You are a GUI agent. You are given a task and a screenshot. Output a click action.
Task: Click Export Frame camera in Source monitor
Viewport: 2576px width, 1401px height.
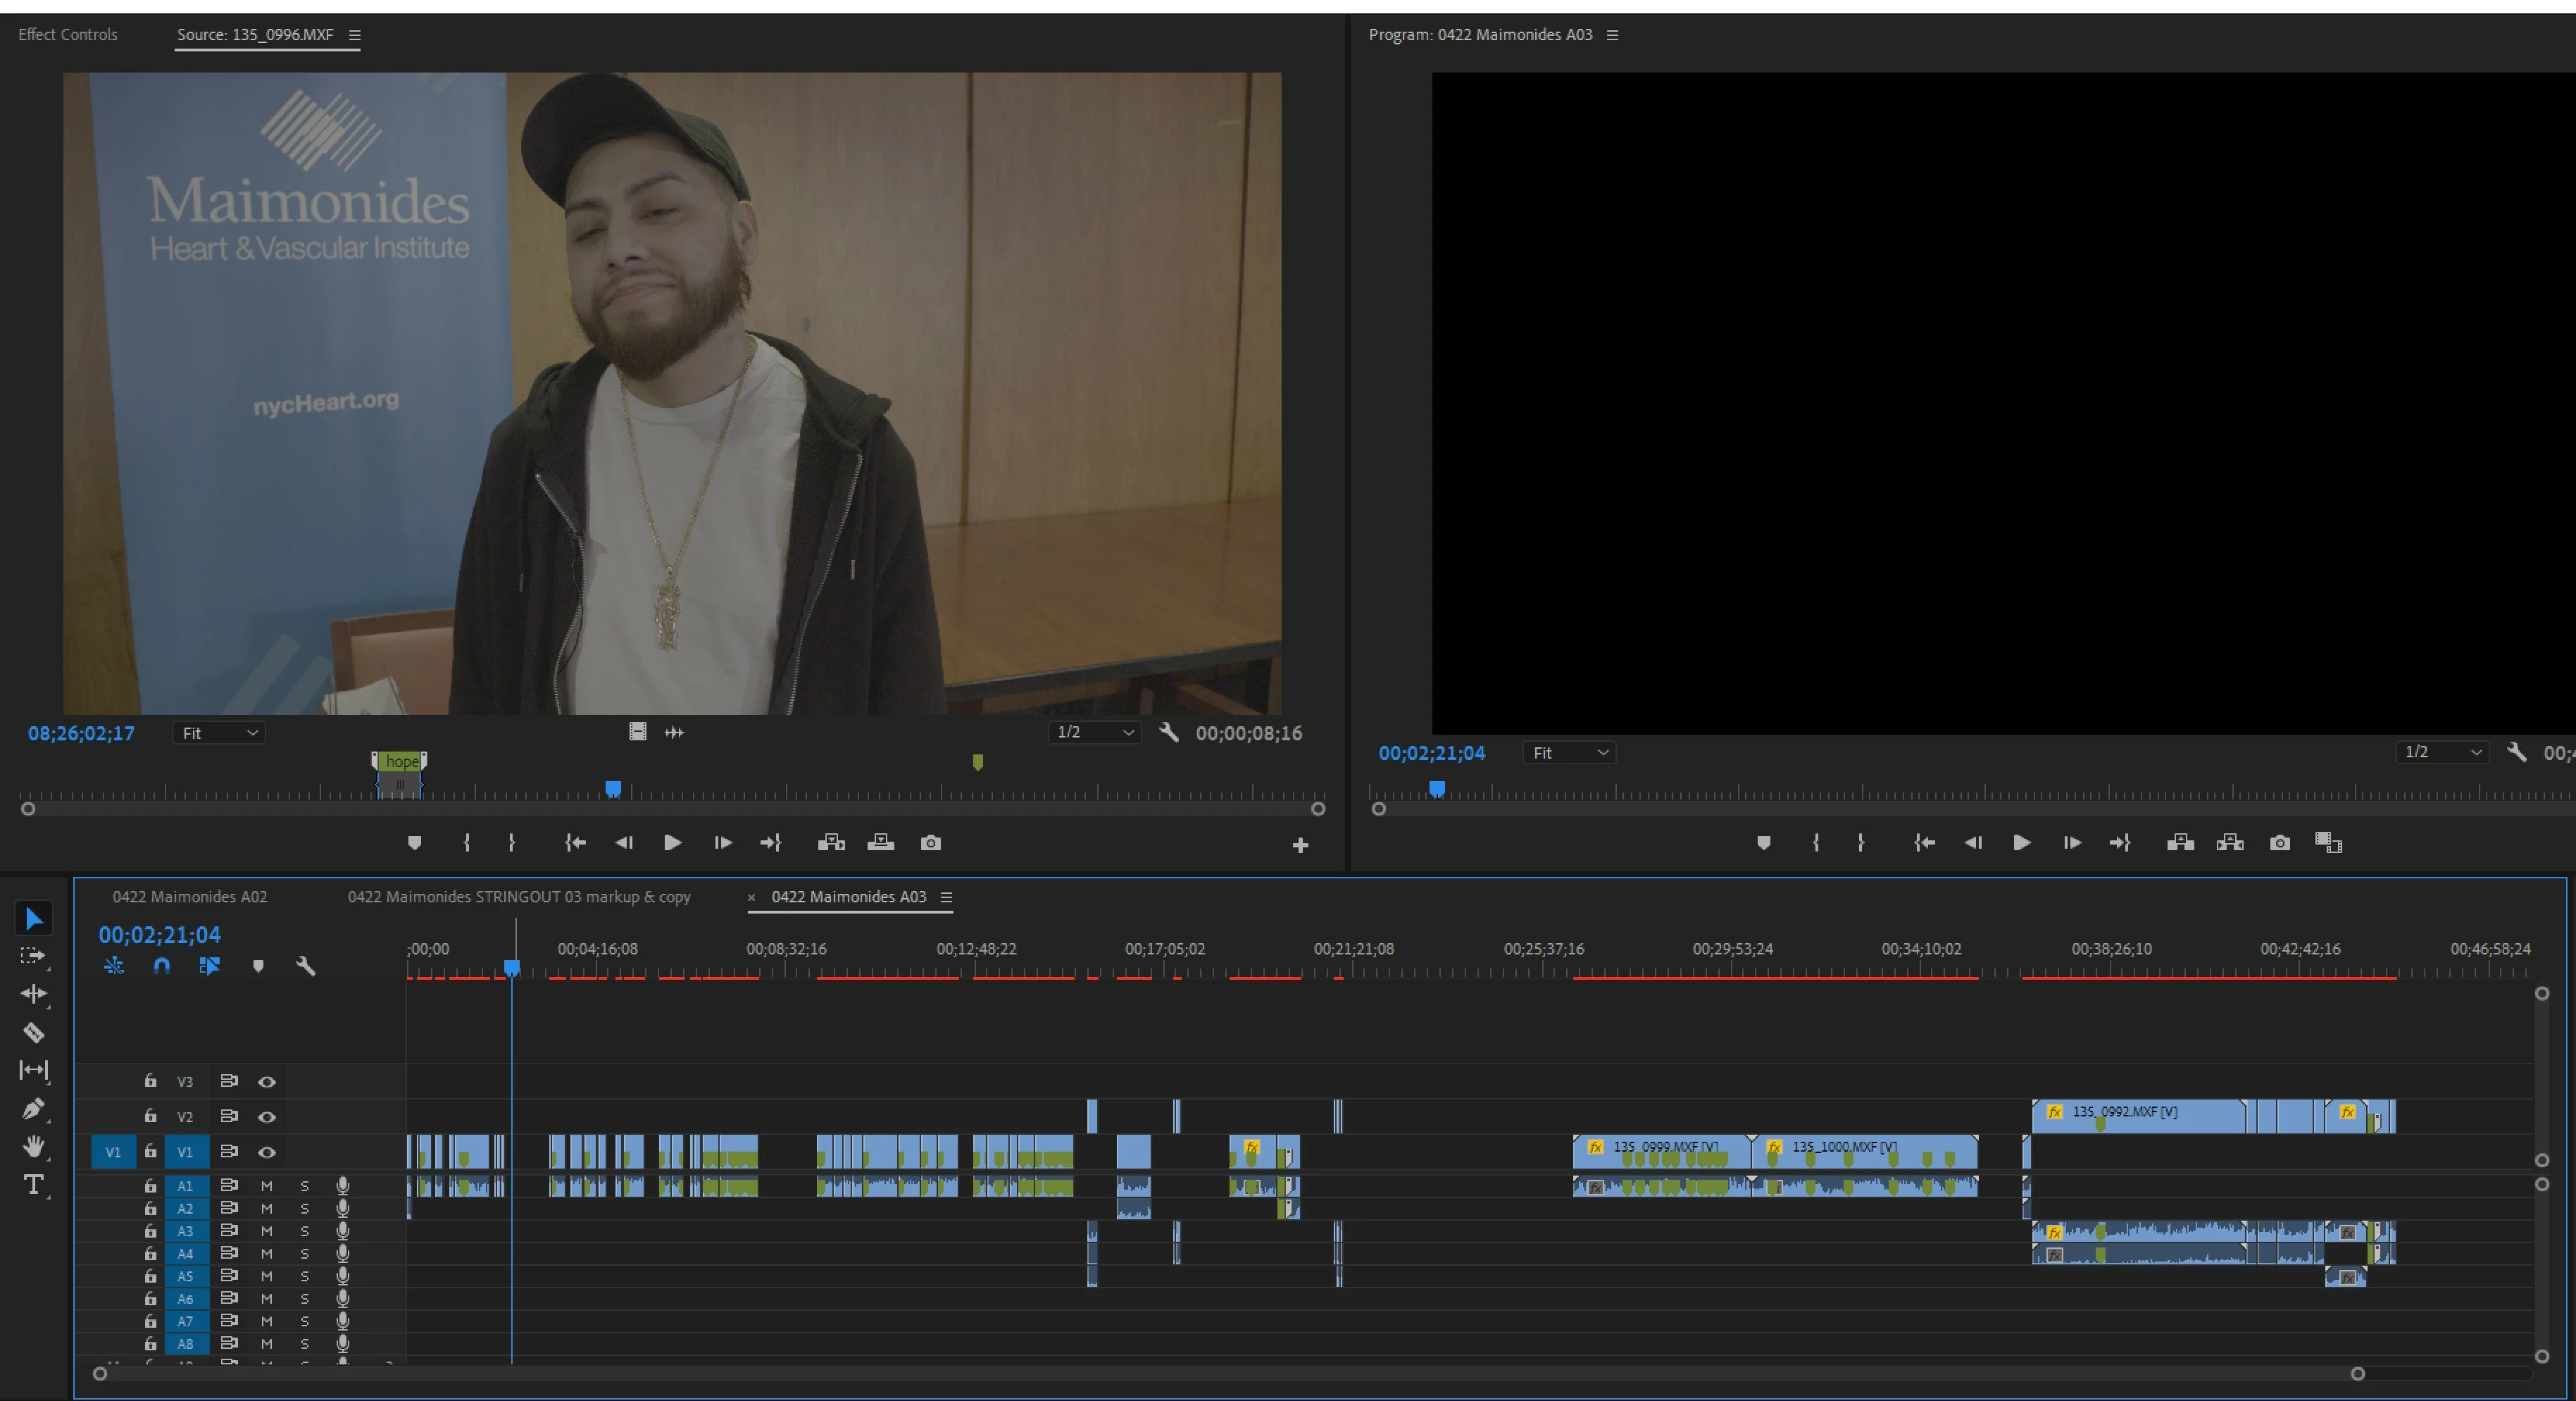[930, 843]
